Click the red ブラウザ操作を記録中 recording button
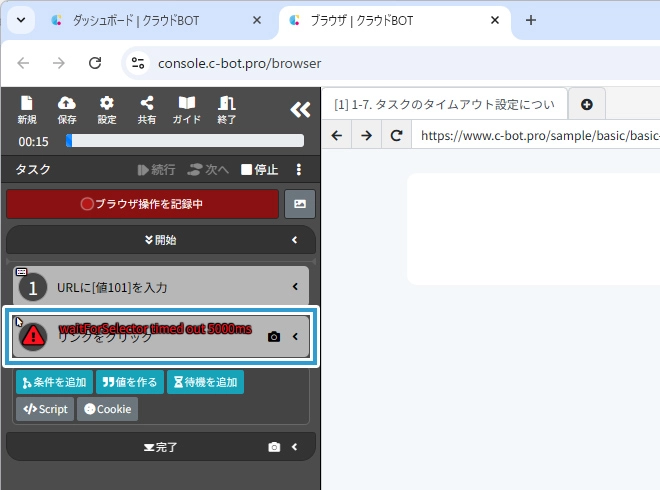 tap(142, 204)
